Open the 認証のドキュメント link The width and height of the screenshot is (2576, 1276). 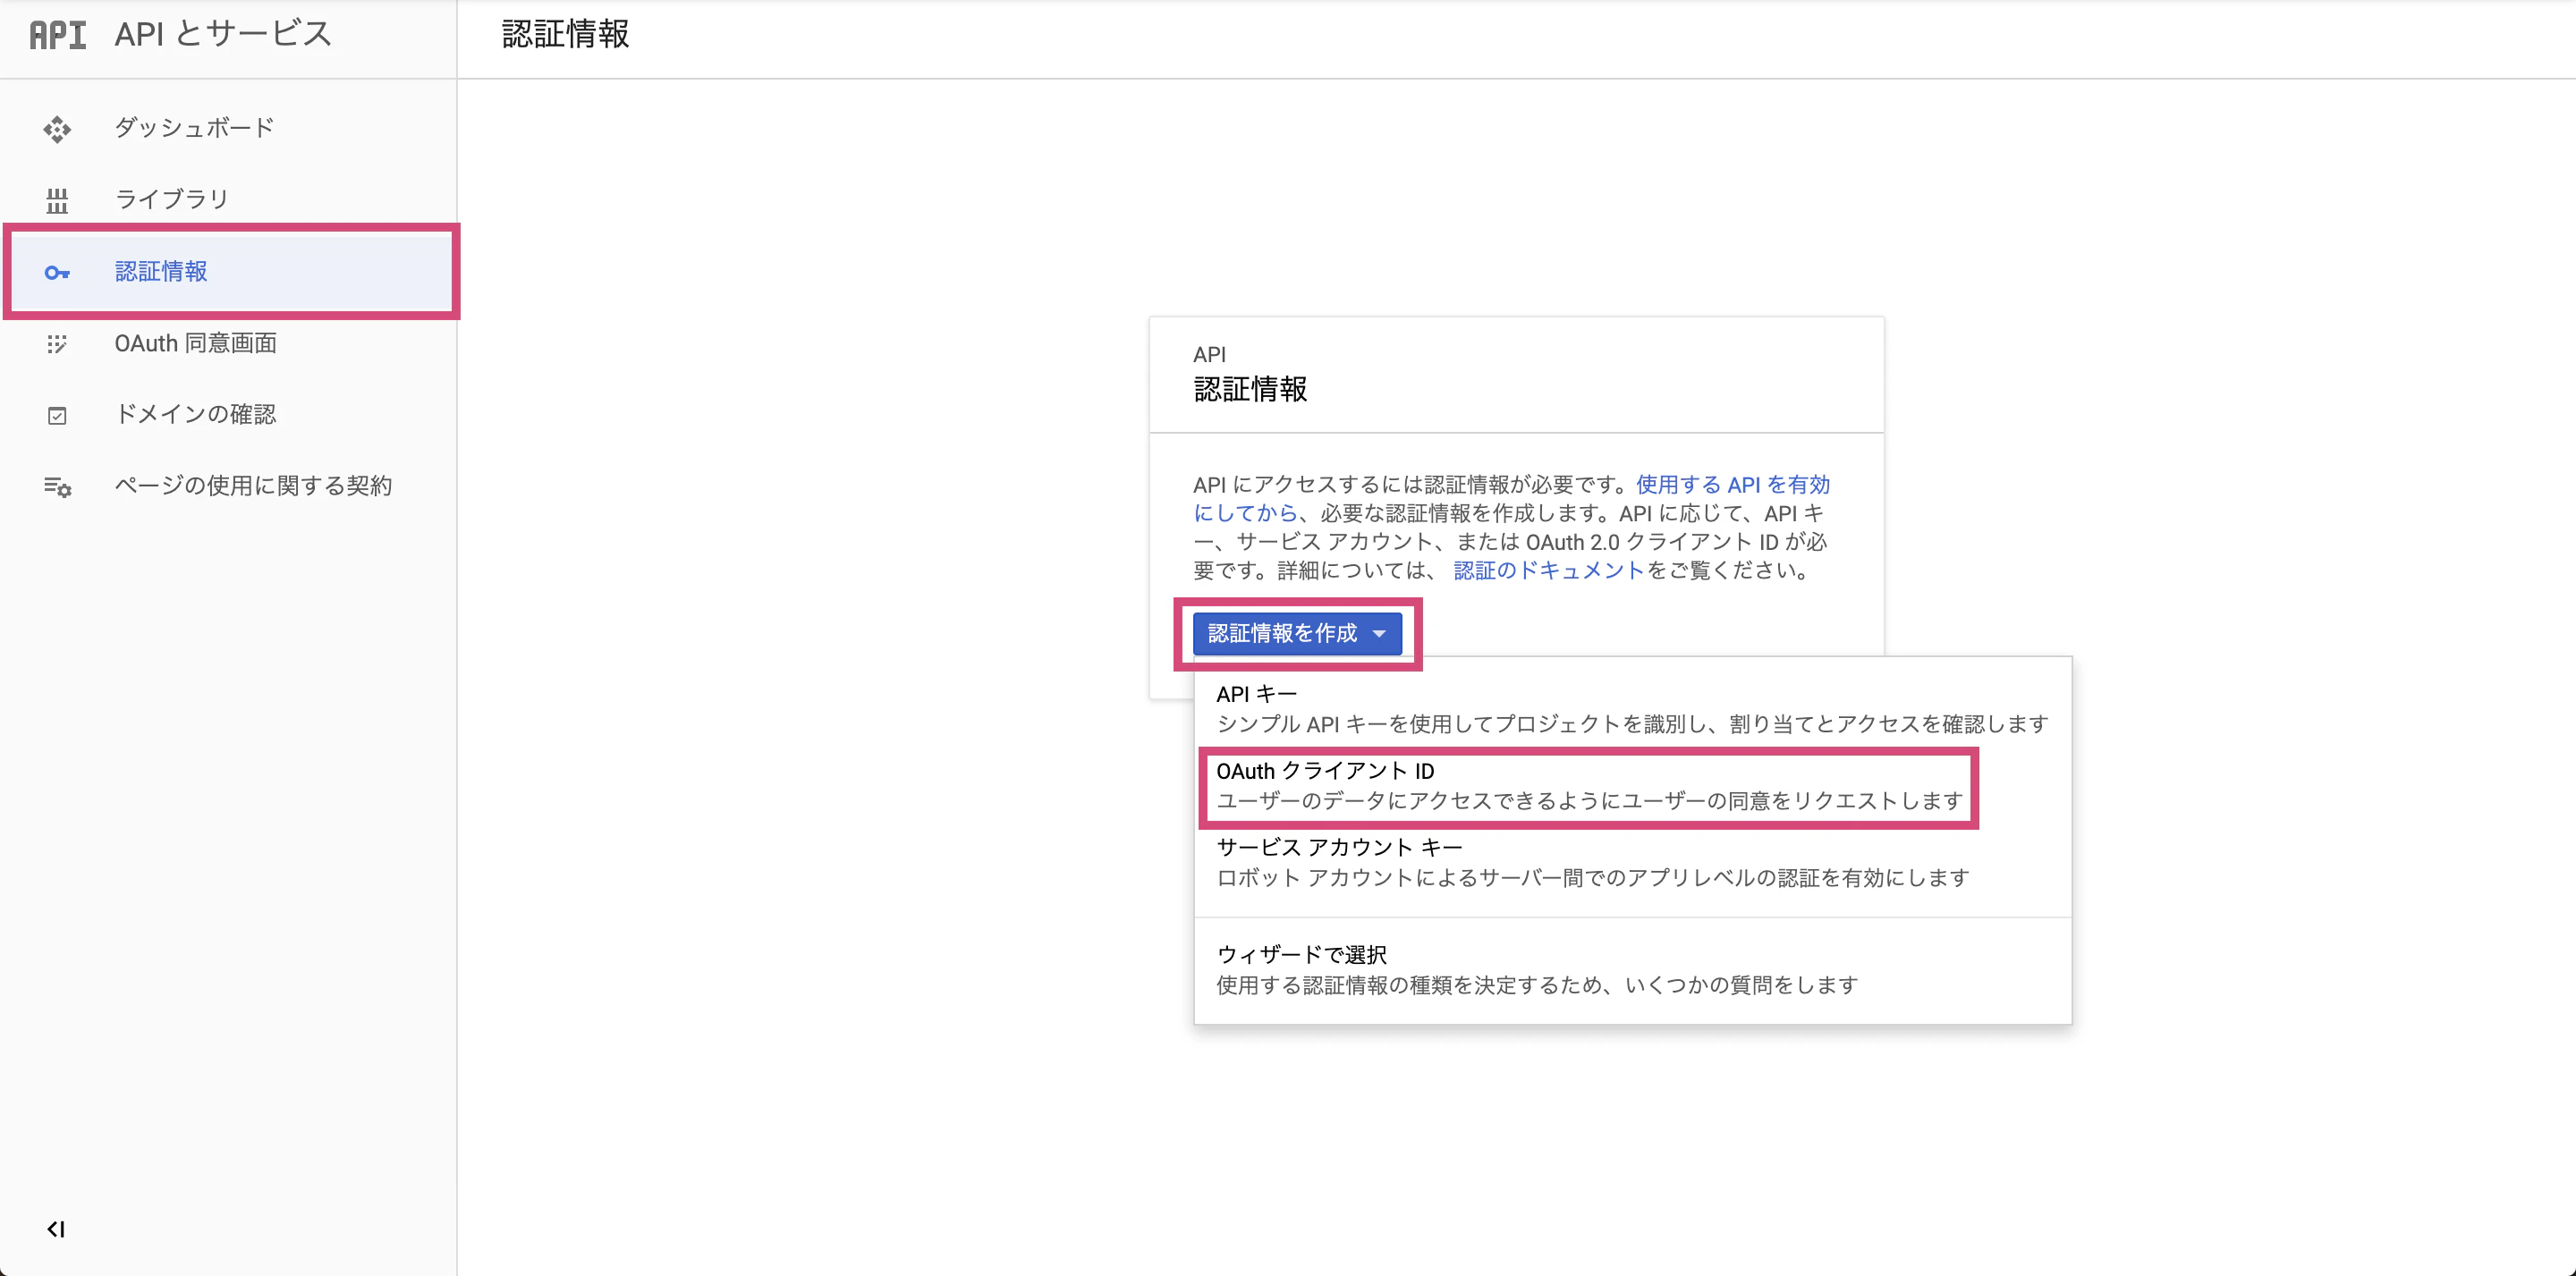(x=1548, y=571)
